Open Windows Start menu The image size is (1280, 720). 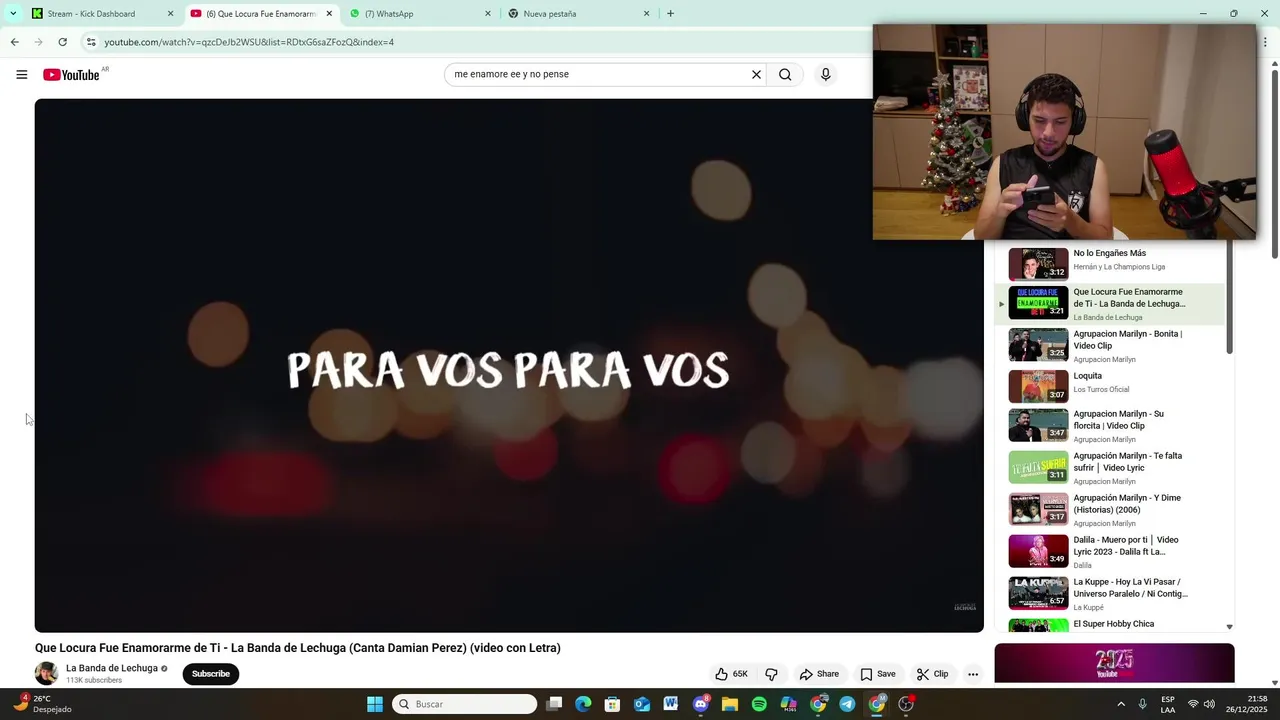coord(375,704)
